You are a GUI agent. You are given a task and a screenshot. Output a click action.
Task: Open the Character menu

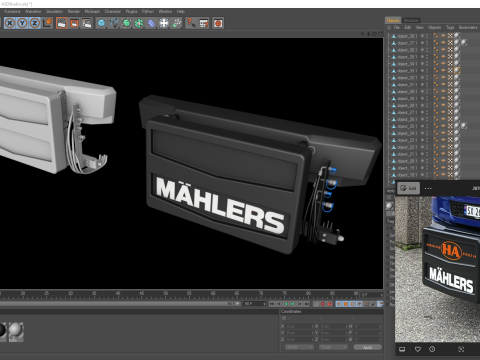coord(113,11)
